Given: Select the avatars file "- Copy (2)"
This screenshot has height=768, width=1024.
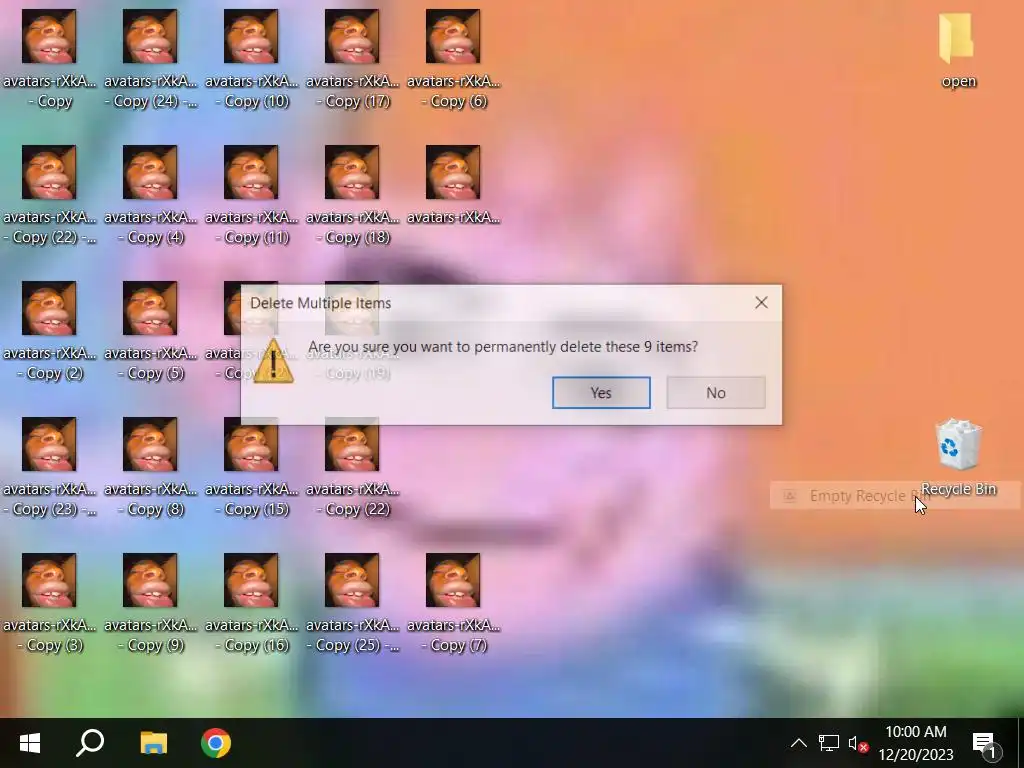Looking at the screenshot, I should [49, 330].
